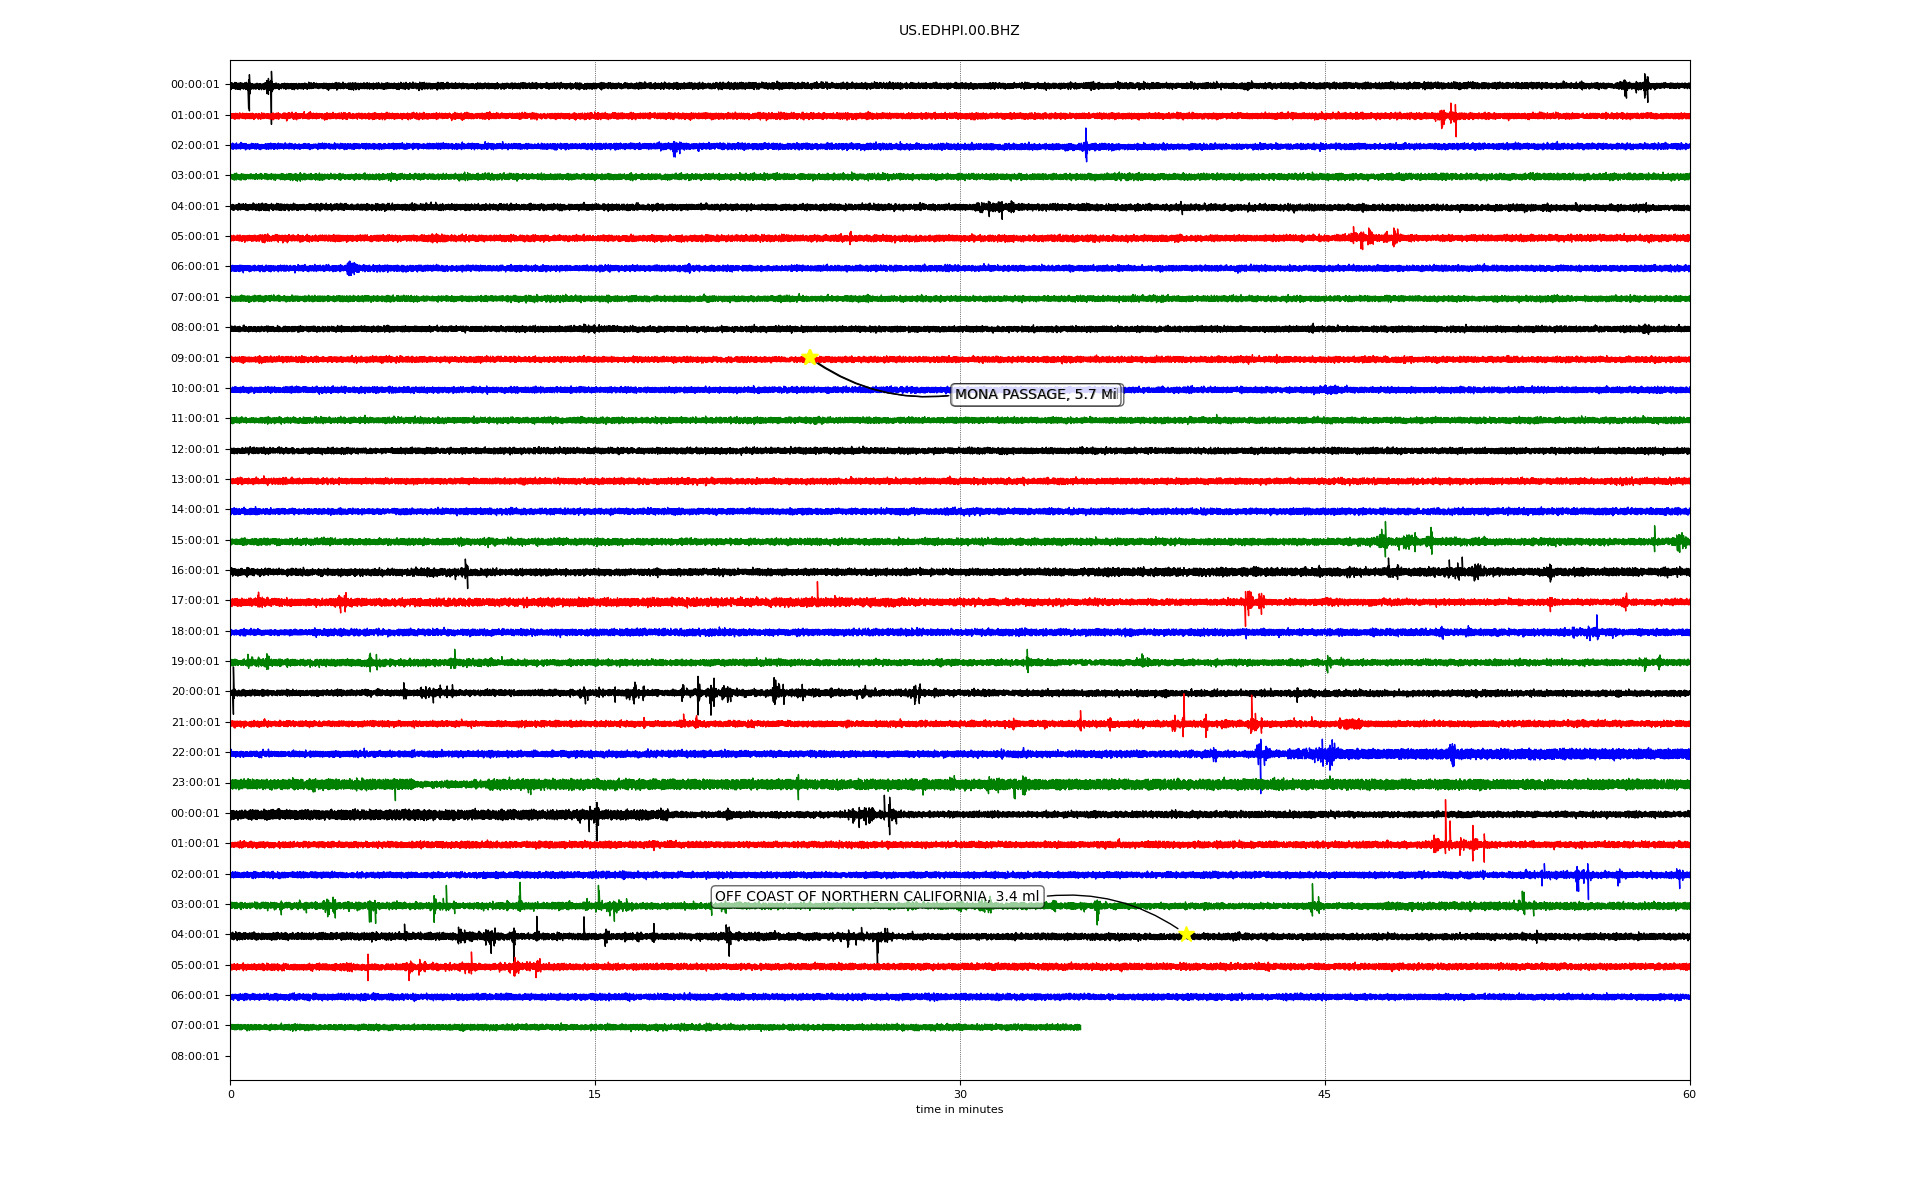Click the 10:00:01 row time label

(195, 389)
